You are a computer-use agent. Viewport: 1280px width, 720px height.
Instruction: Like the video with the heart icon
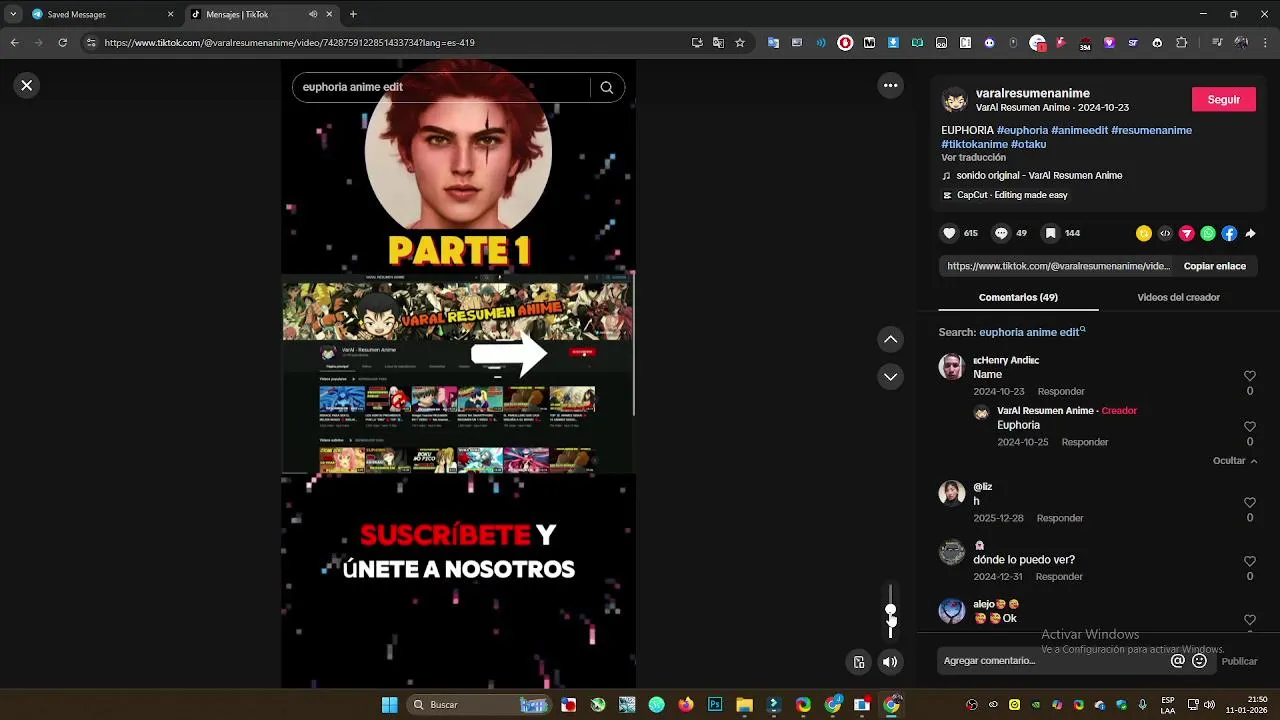949,233
